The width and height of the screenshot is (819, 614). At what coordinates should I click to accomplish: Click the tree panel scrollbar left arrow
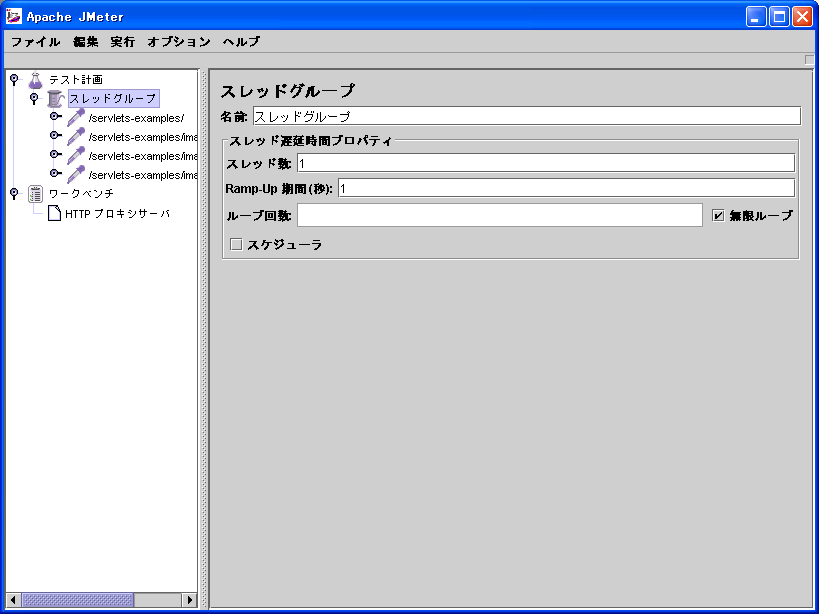point(14,600)
